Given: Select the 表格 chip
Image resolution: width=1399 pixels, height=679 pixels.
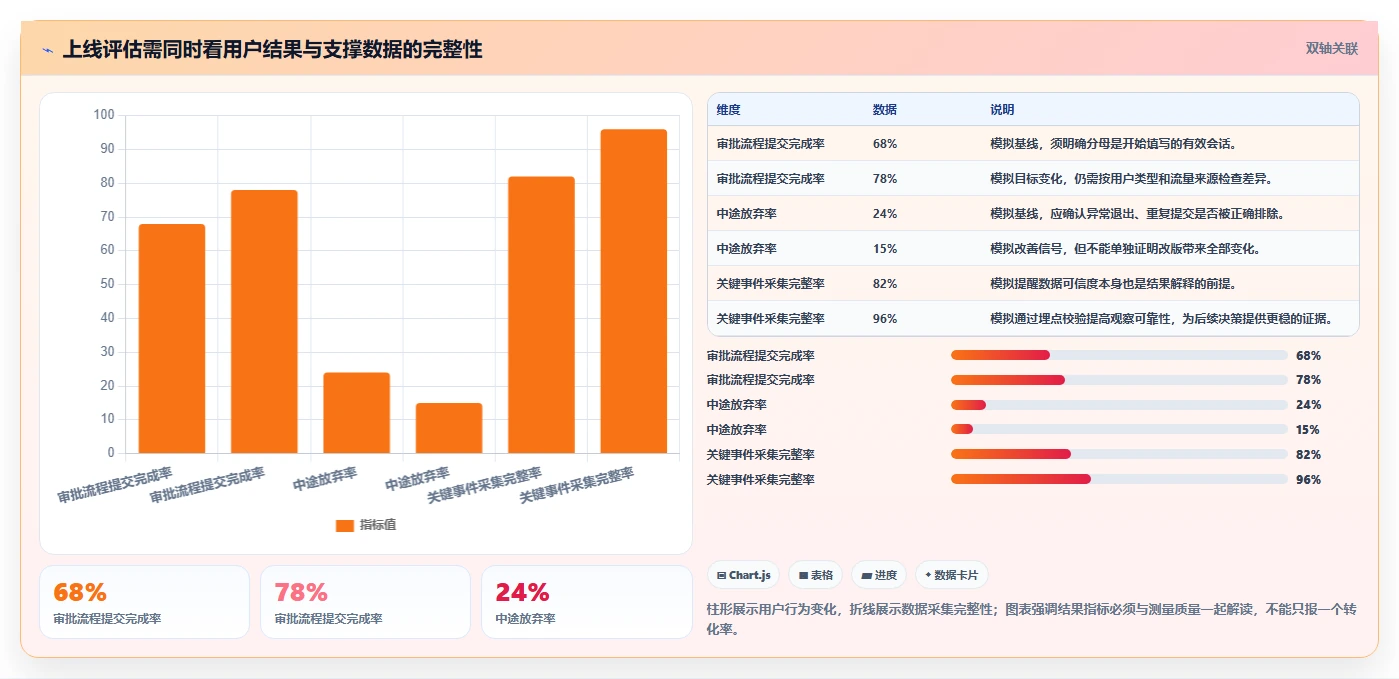Looking at the screenshot, I should pyautogui.click(x=816, y=575).
